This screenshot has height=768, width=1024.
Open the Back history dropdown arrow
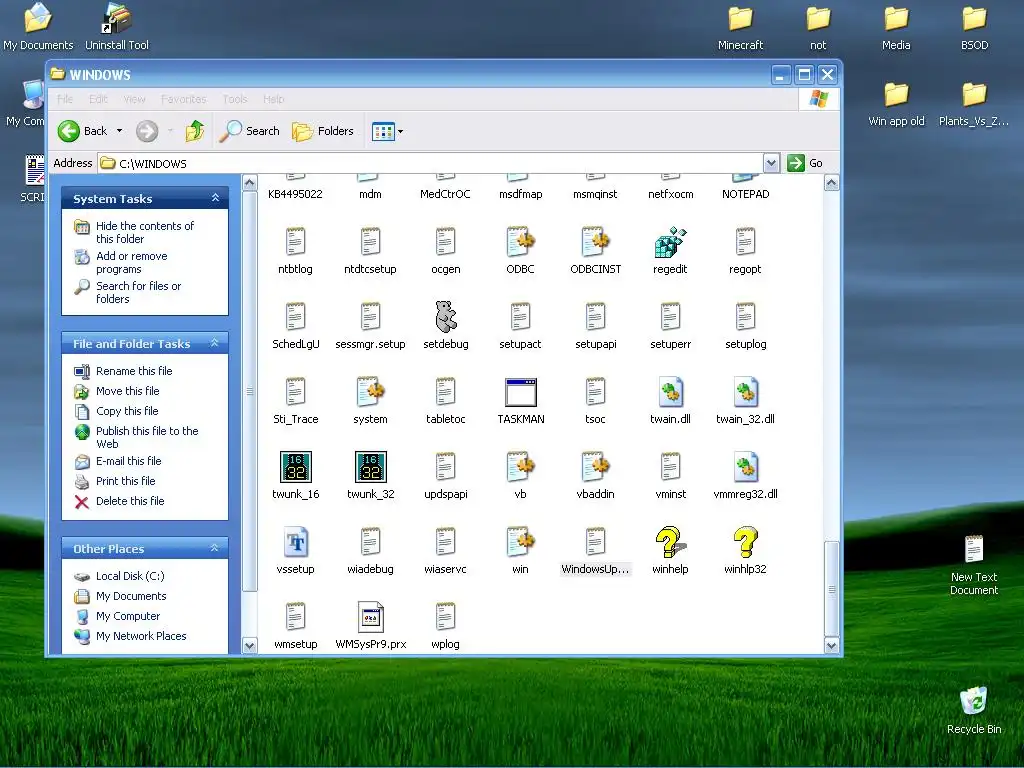tap(120, 131)
